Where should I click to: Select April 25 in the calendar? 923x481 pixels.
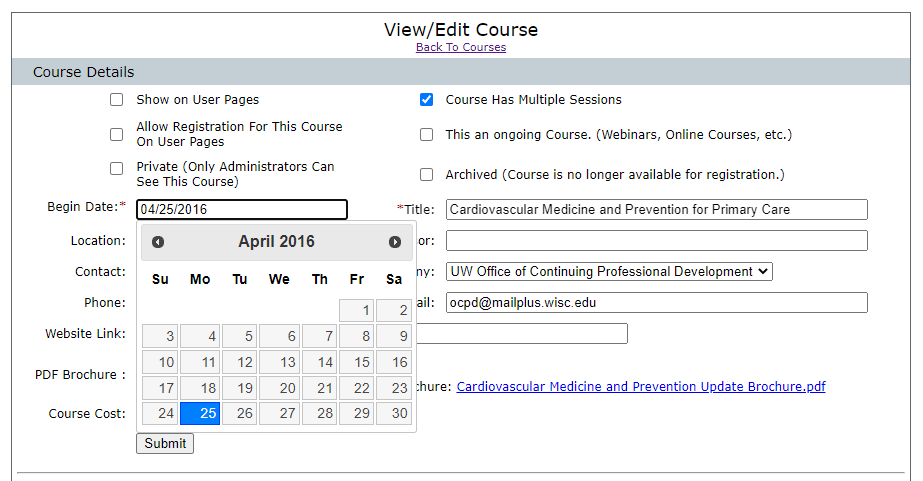200,413
